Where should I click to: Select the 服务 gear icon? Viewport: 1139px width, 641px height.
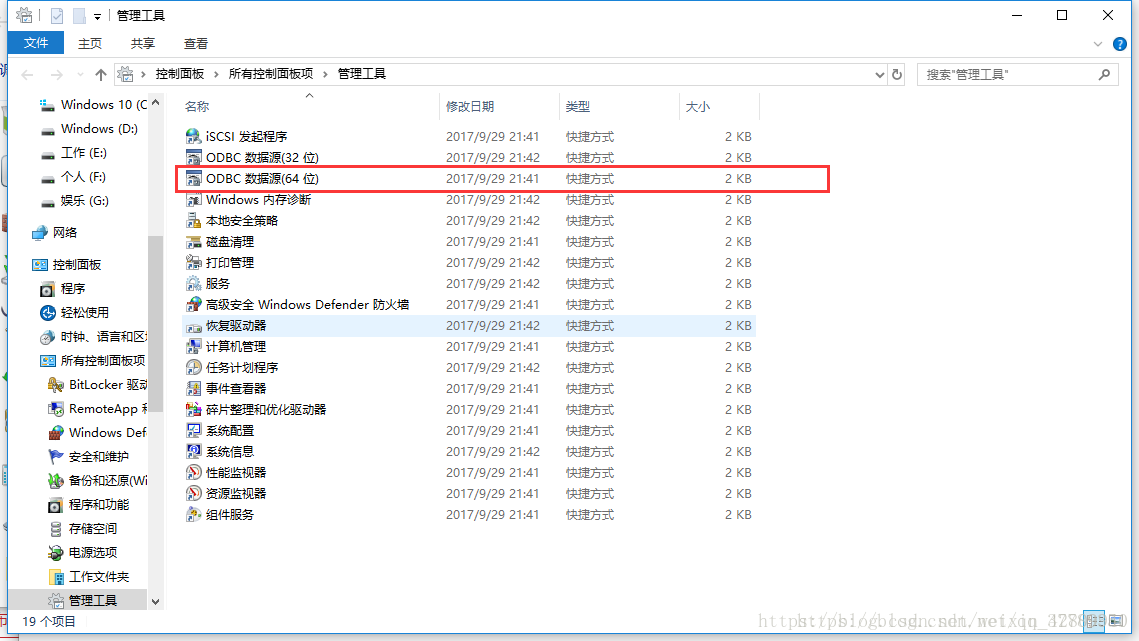[193, 283]
